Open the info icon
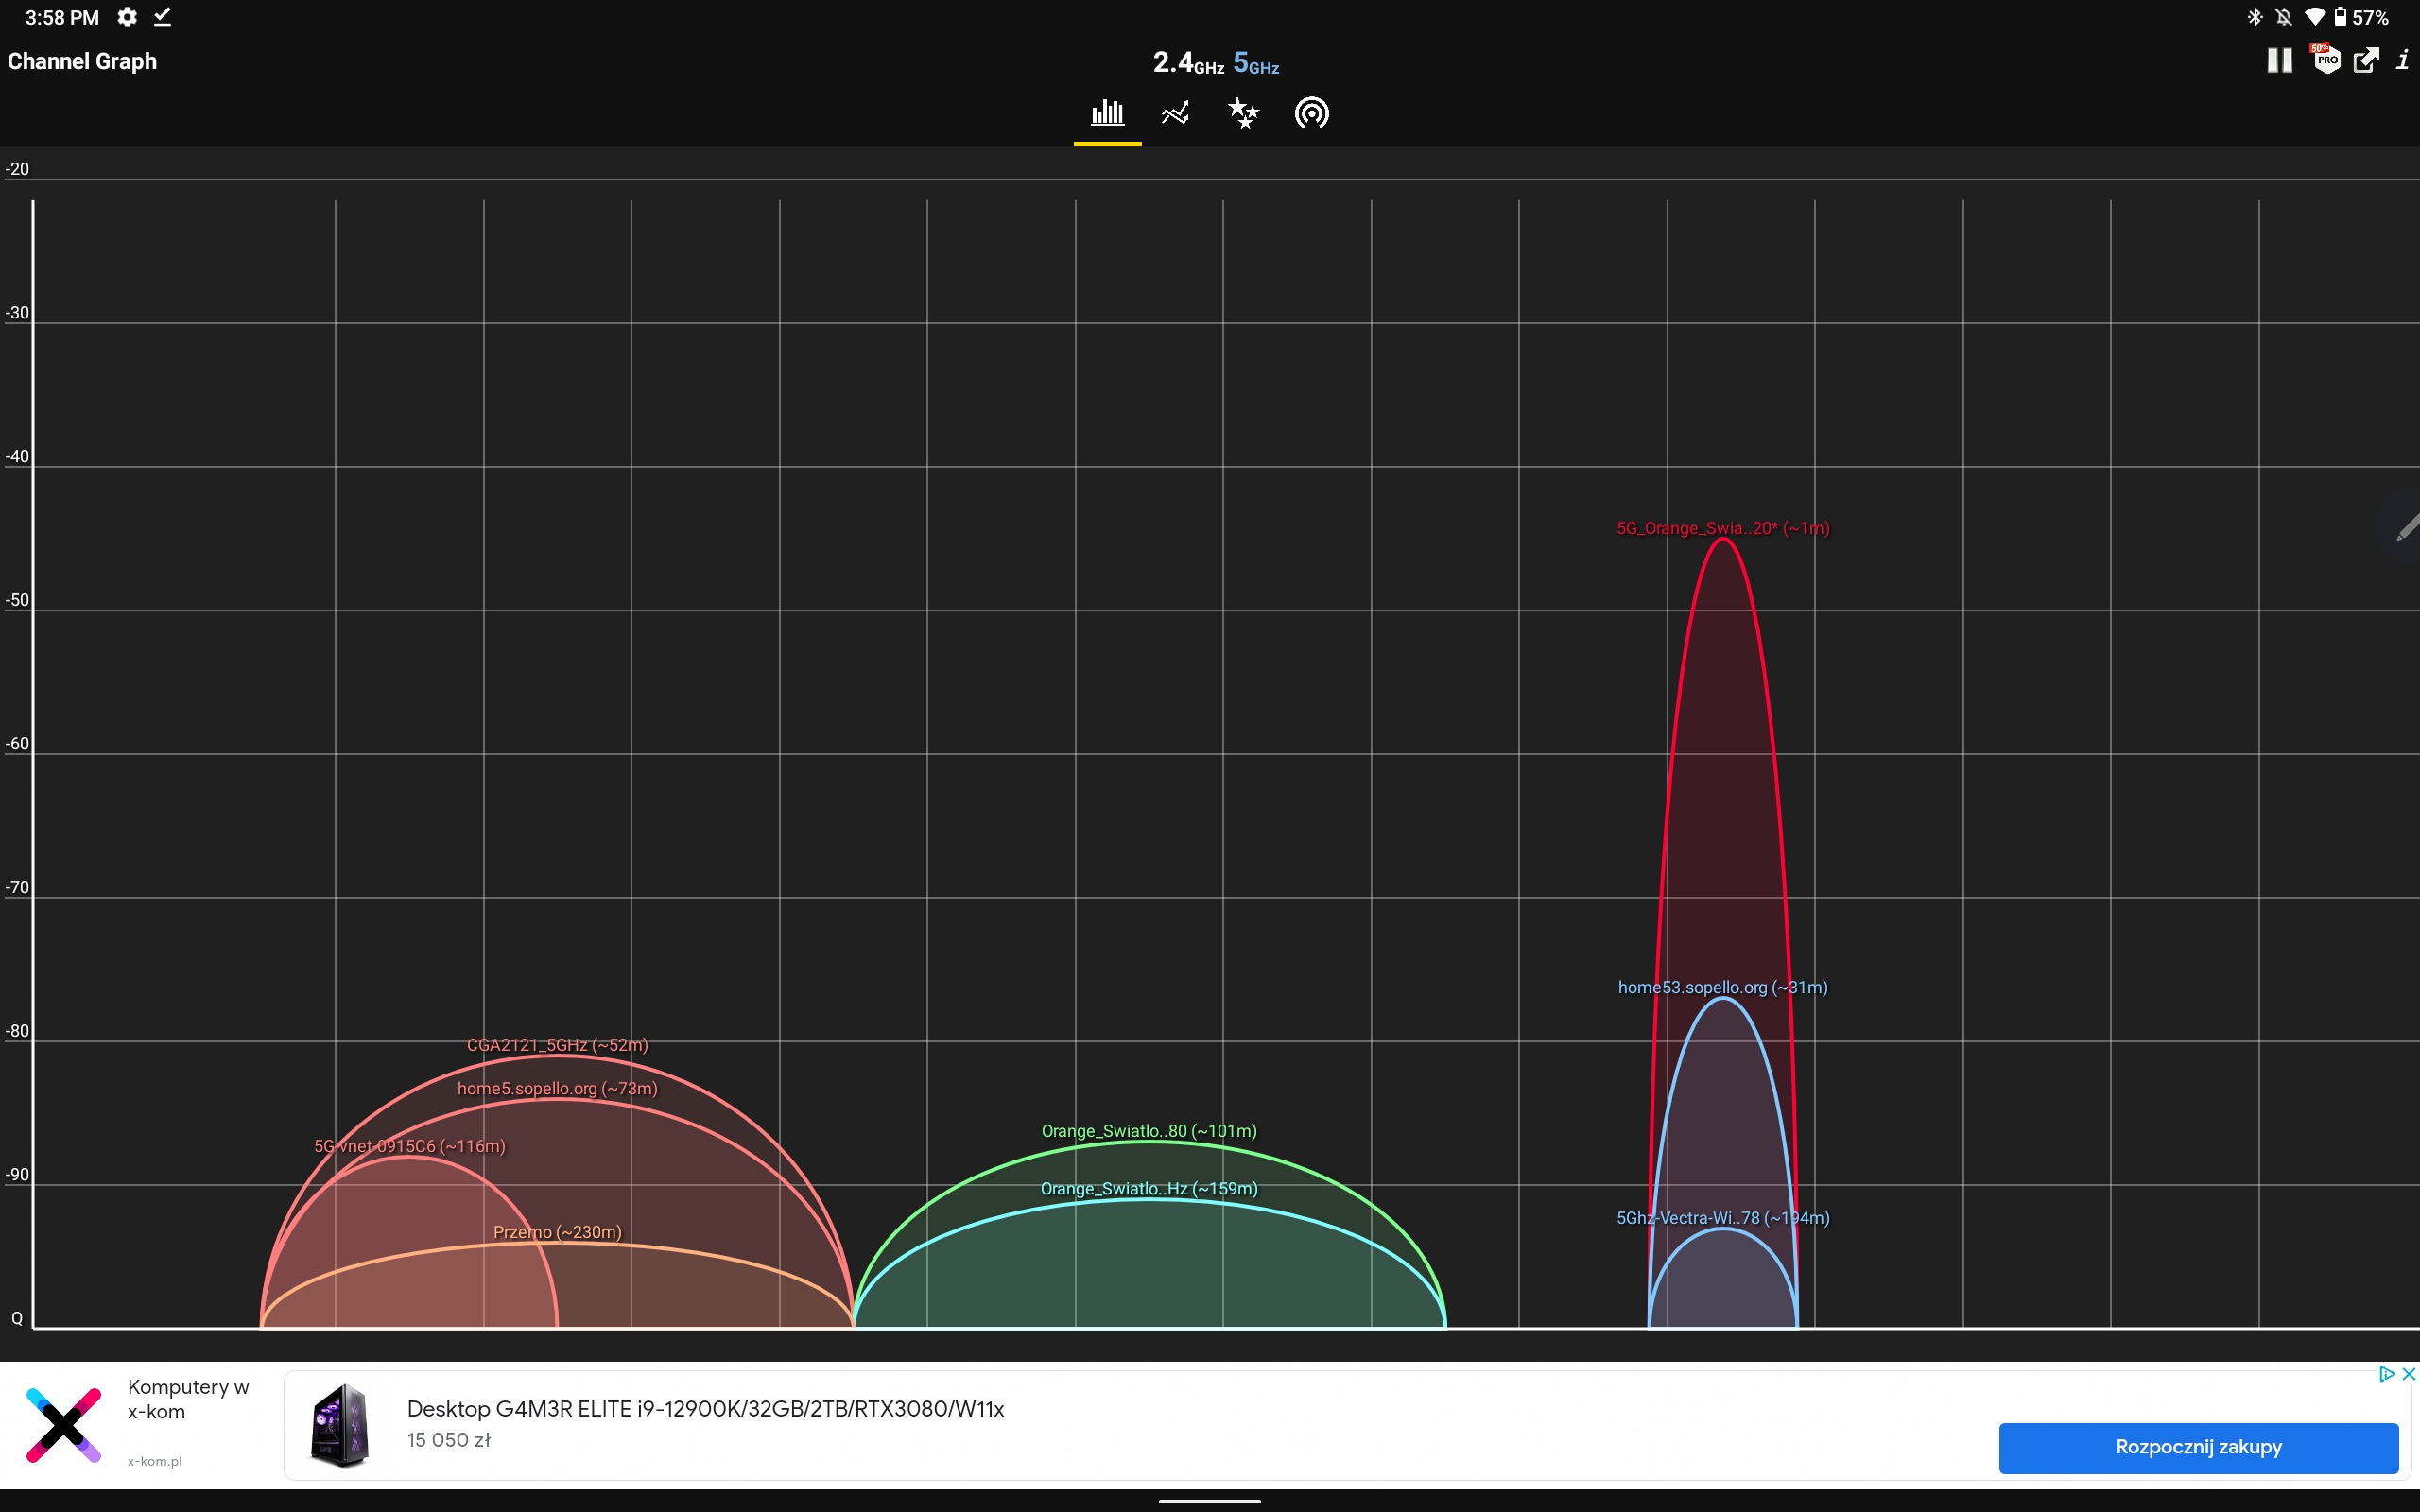The width and height of the screenshot is (2420, 1512). 2402,61
